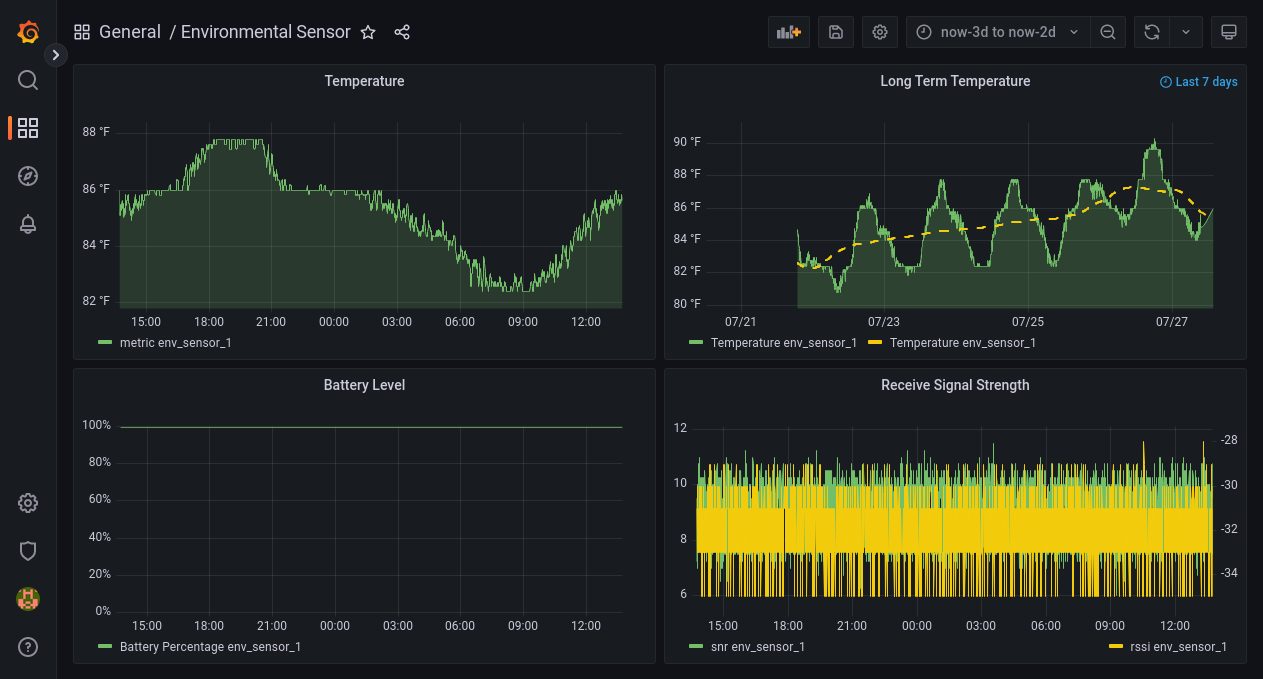The image size is (1263, 679).
Task: Click the Environmental Sensor dashboard title
Action: tap(266, 32)
